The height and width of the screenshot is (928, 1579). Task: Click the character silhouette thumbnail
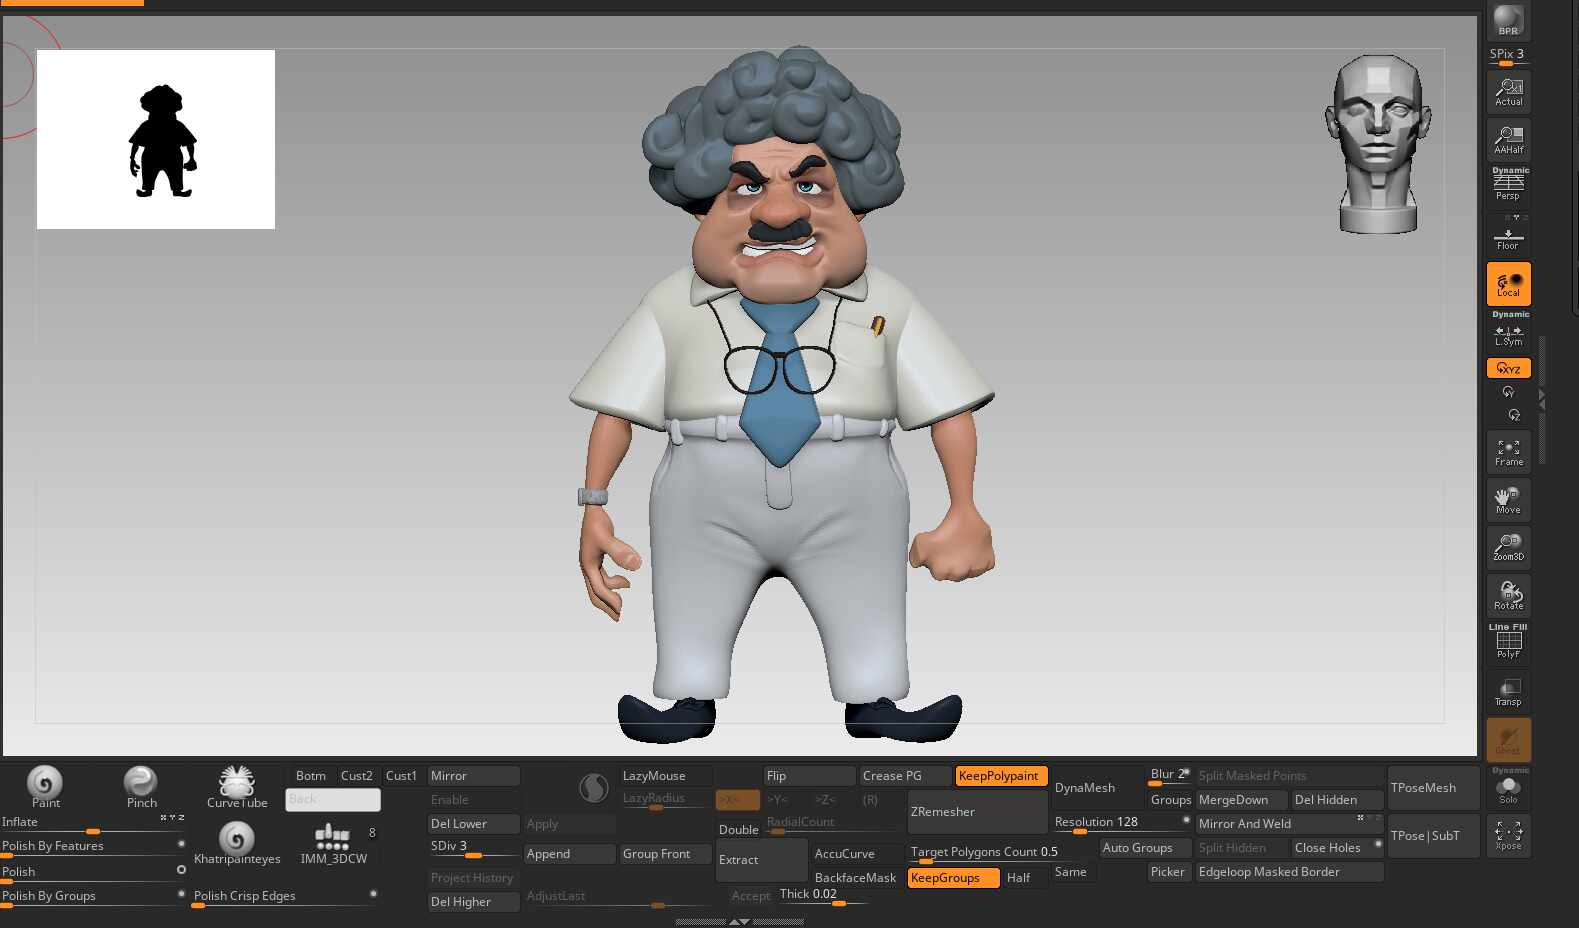(156, 139)
